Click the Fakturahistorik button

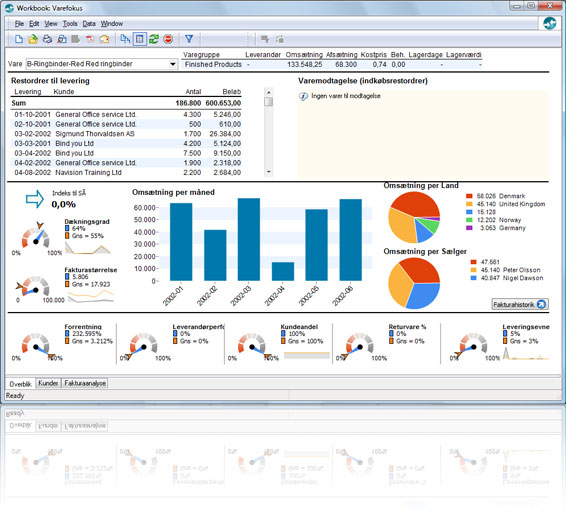click(520, 304)
